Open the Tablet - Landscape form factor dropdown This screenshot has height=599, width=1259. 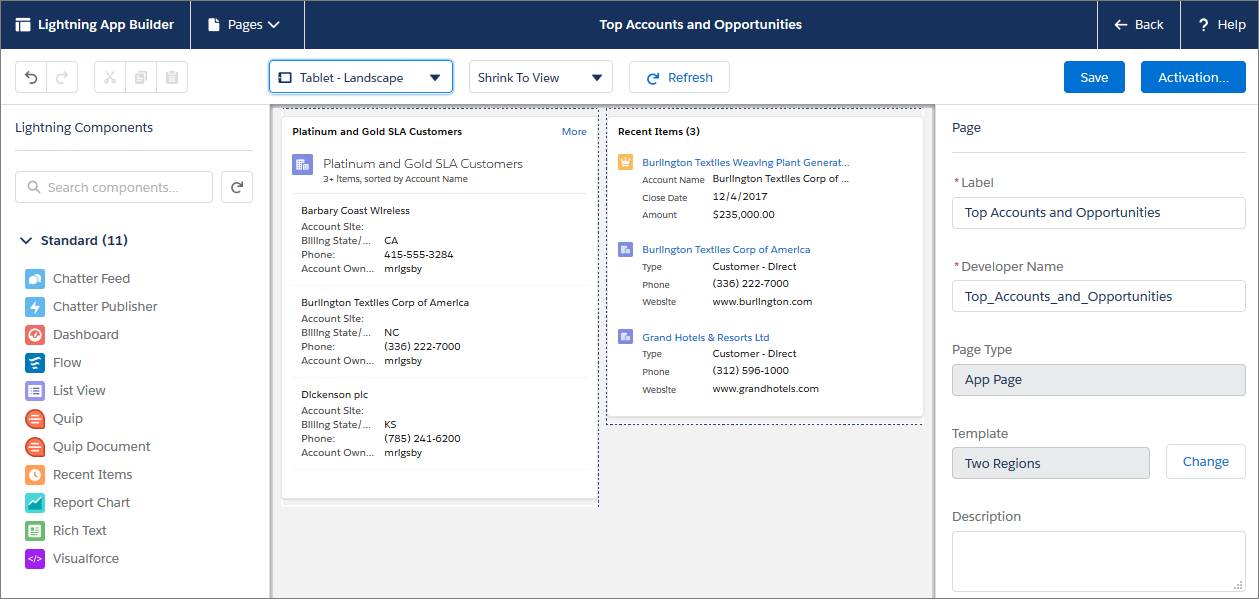[361, 77]
